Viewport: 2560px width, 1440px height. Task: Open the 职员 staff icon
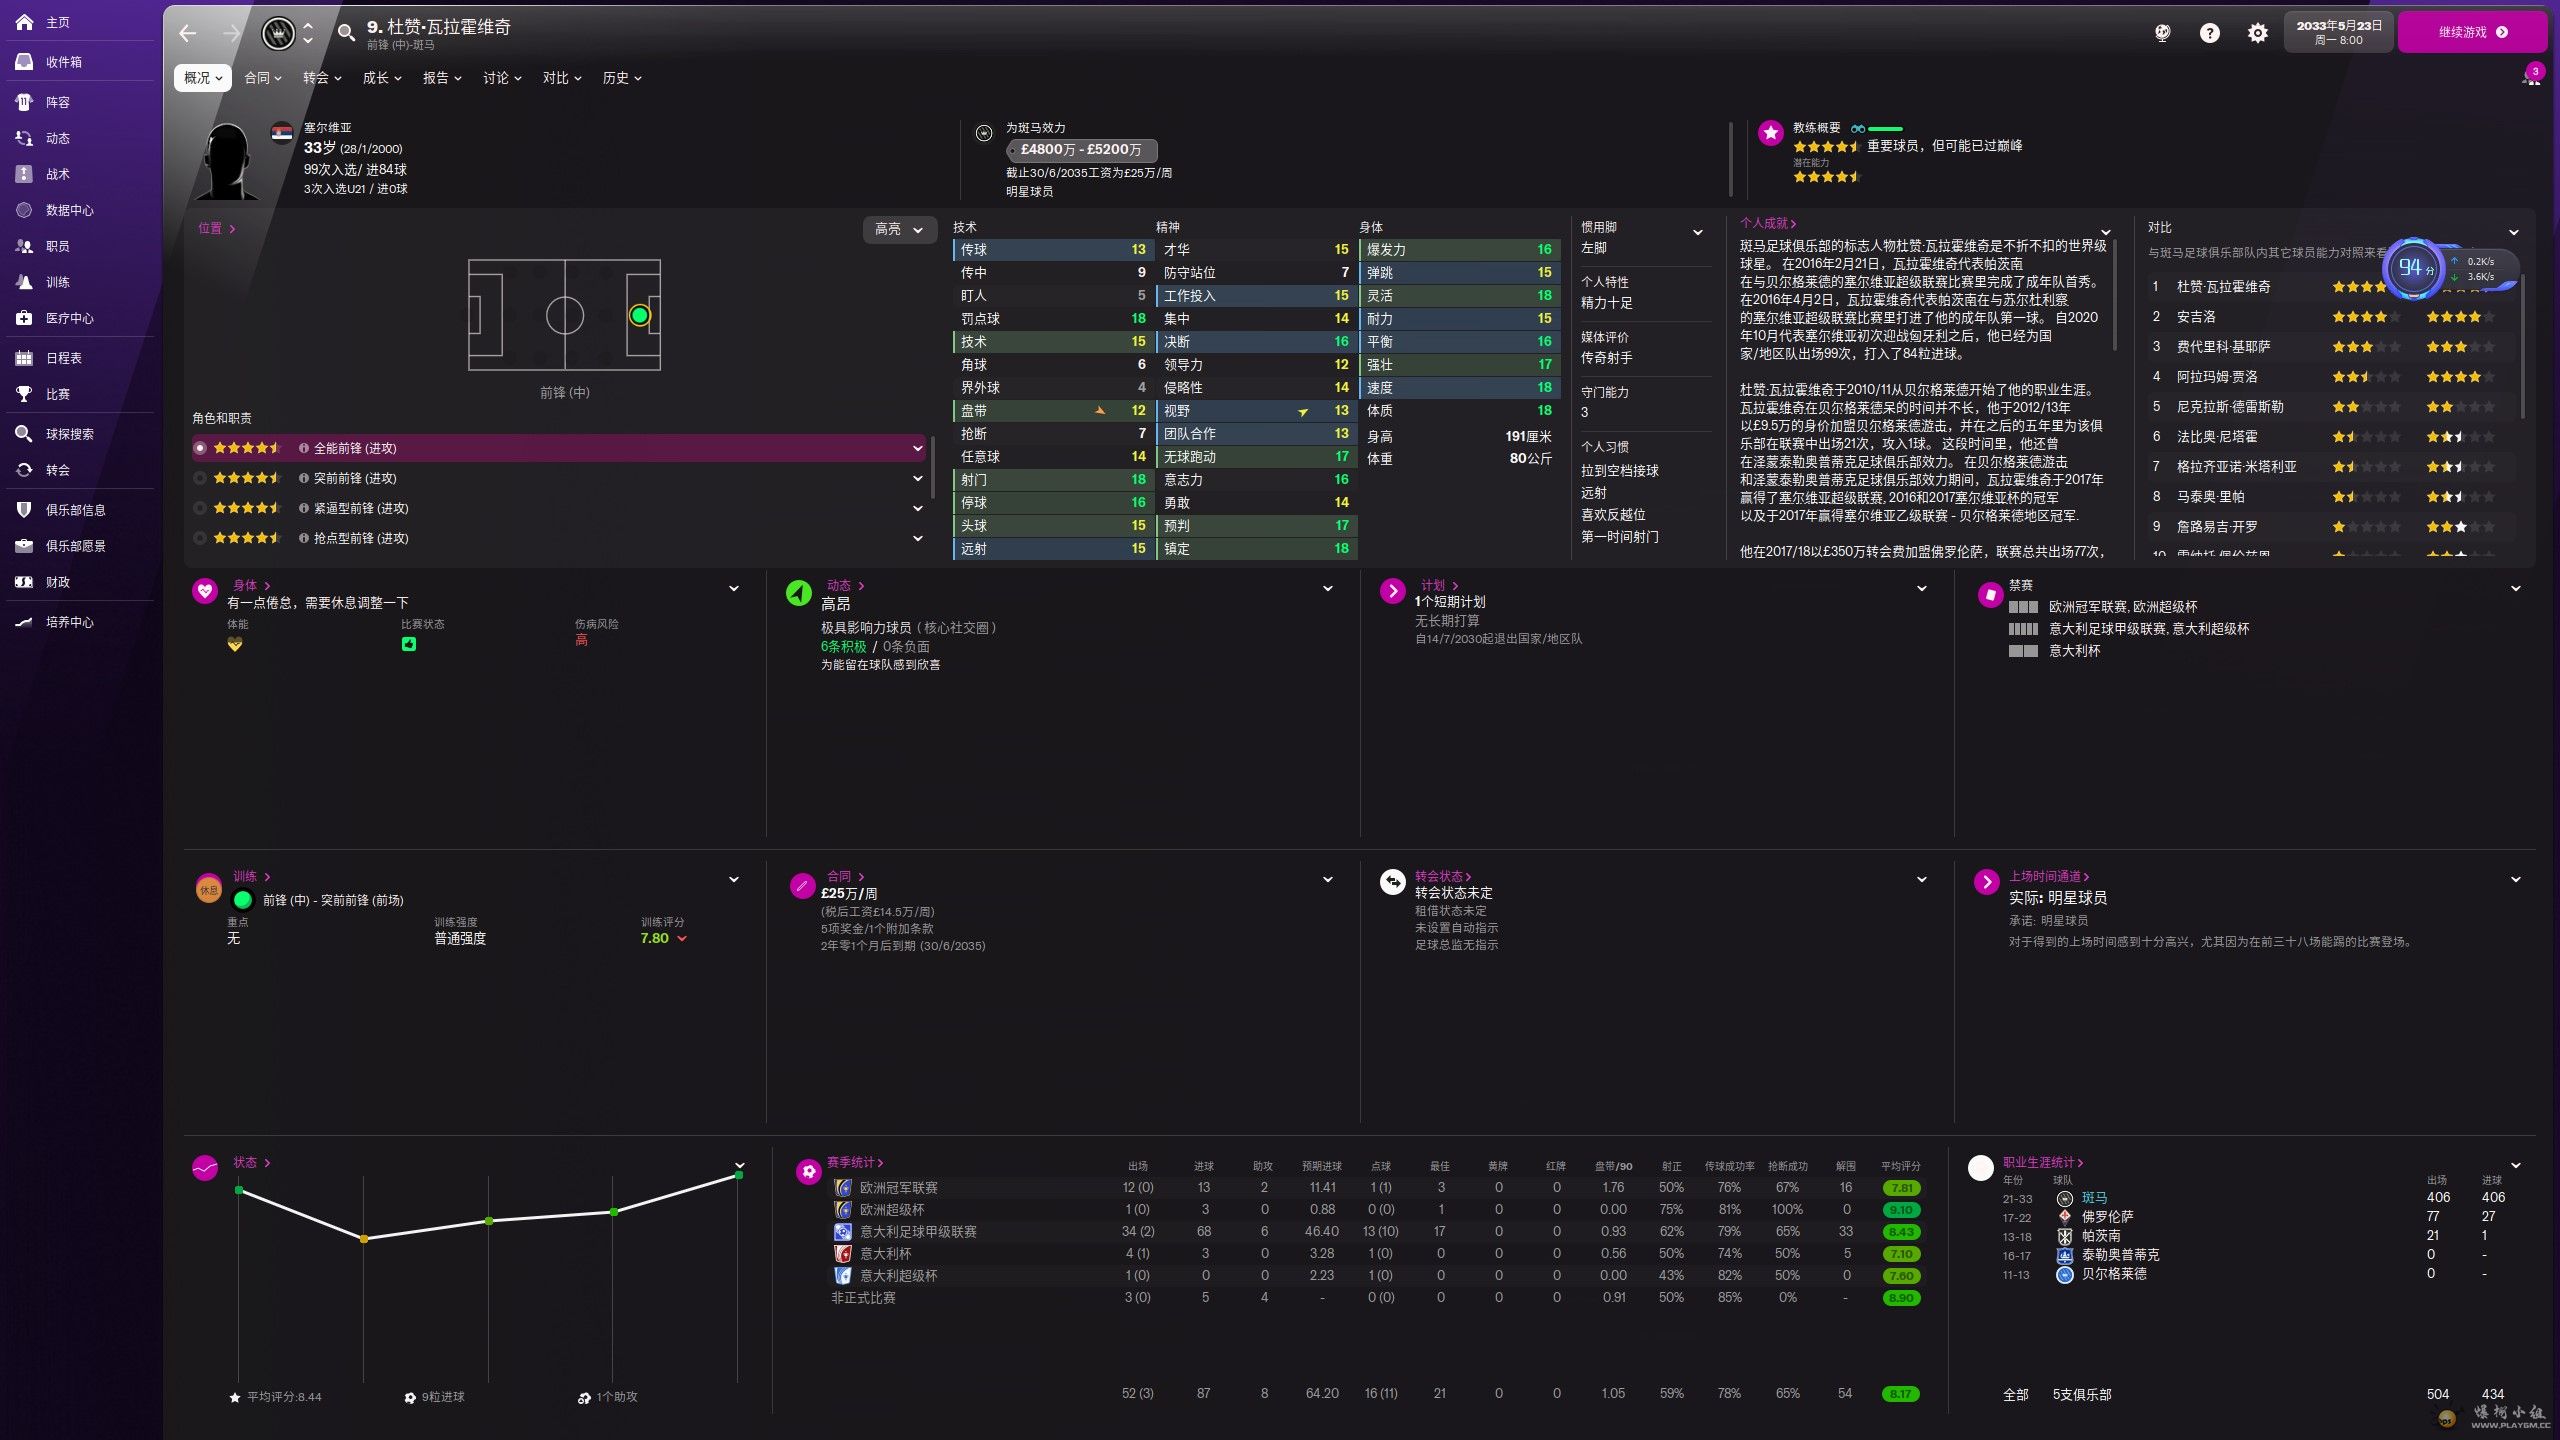(x=25, y=246)
